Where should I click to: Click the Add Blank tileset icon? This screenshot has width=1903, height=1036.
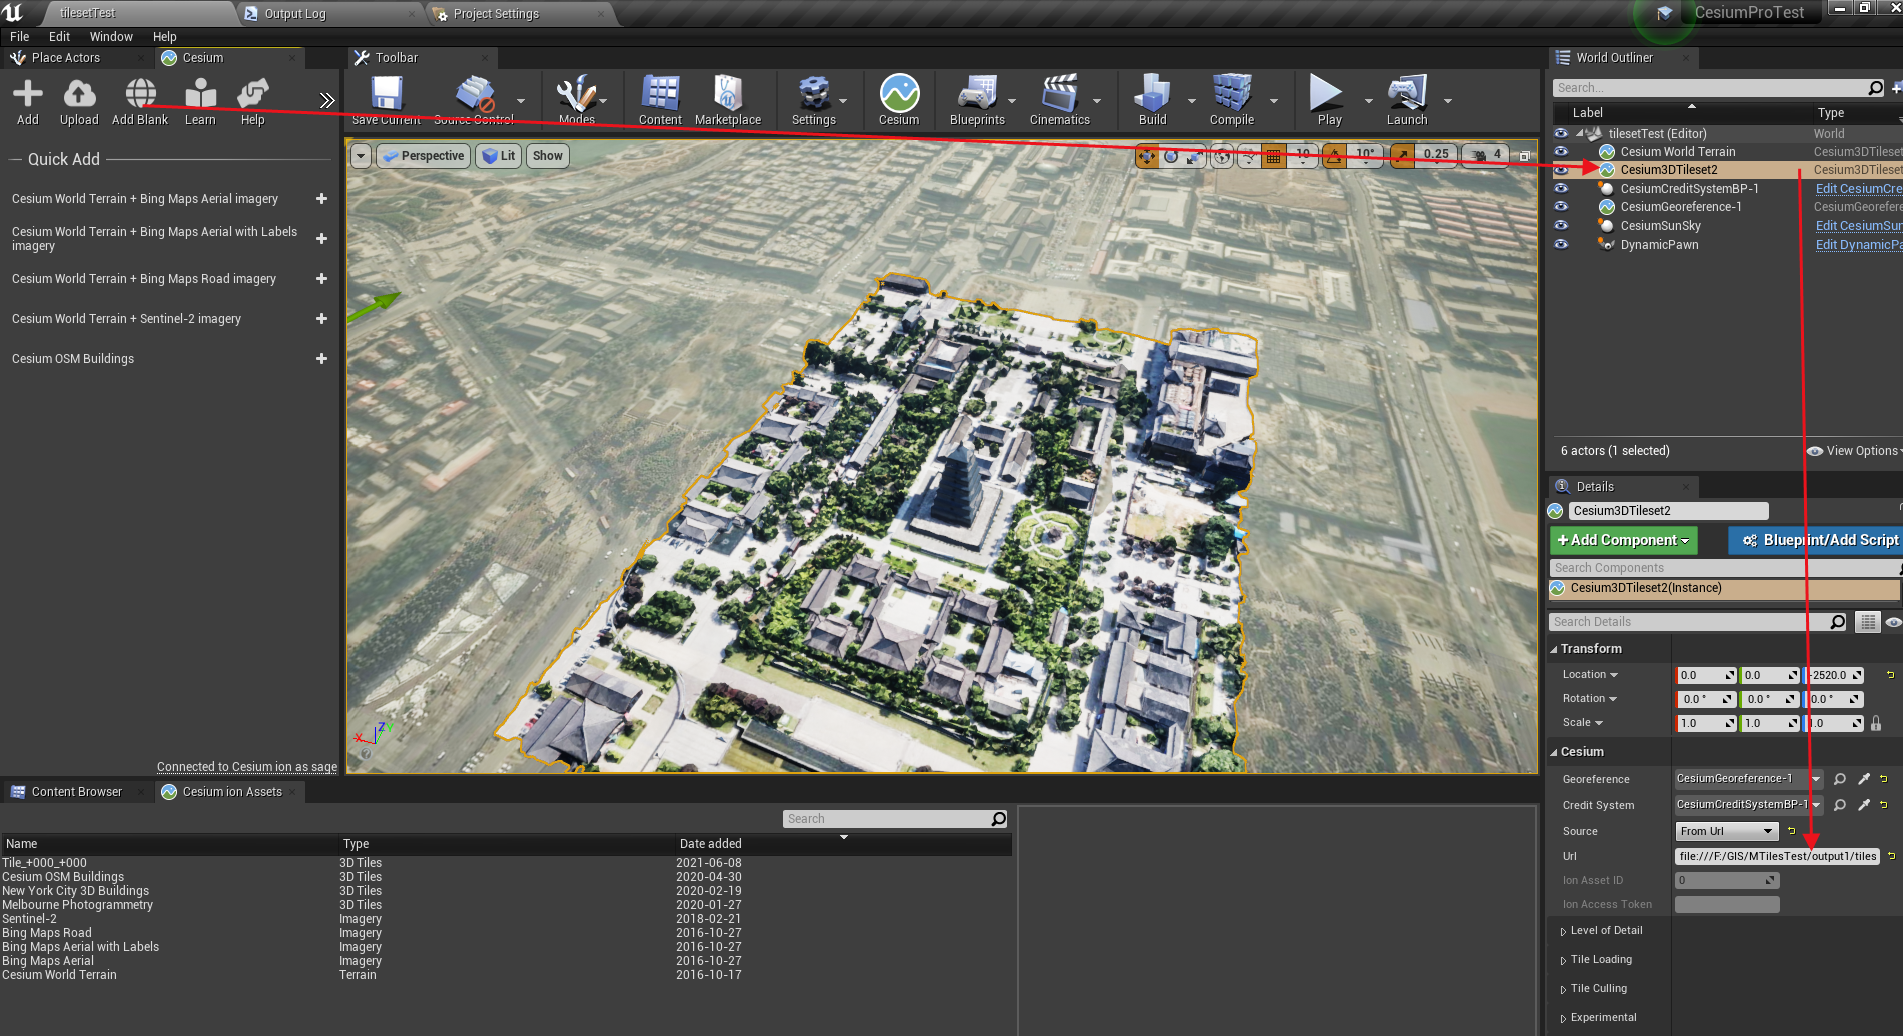pos(139,97)
